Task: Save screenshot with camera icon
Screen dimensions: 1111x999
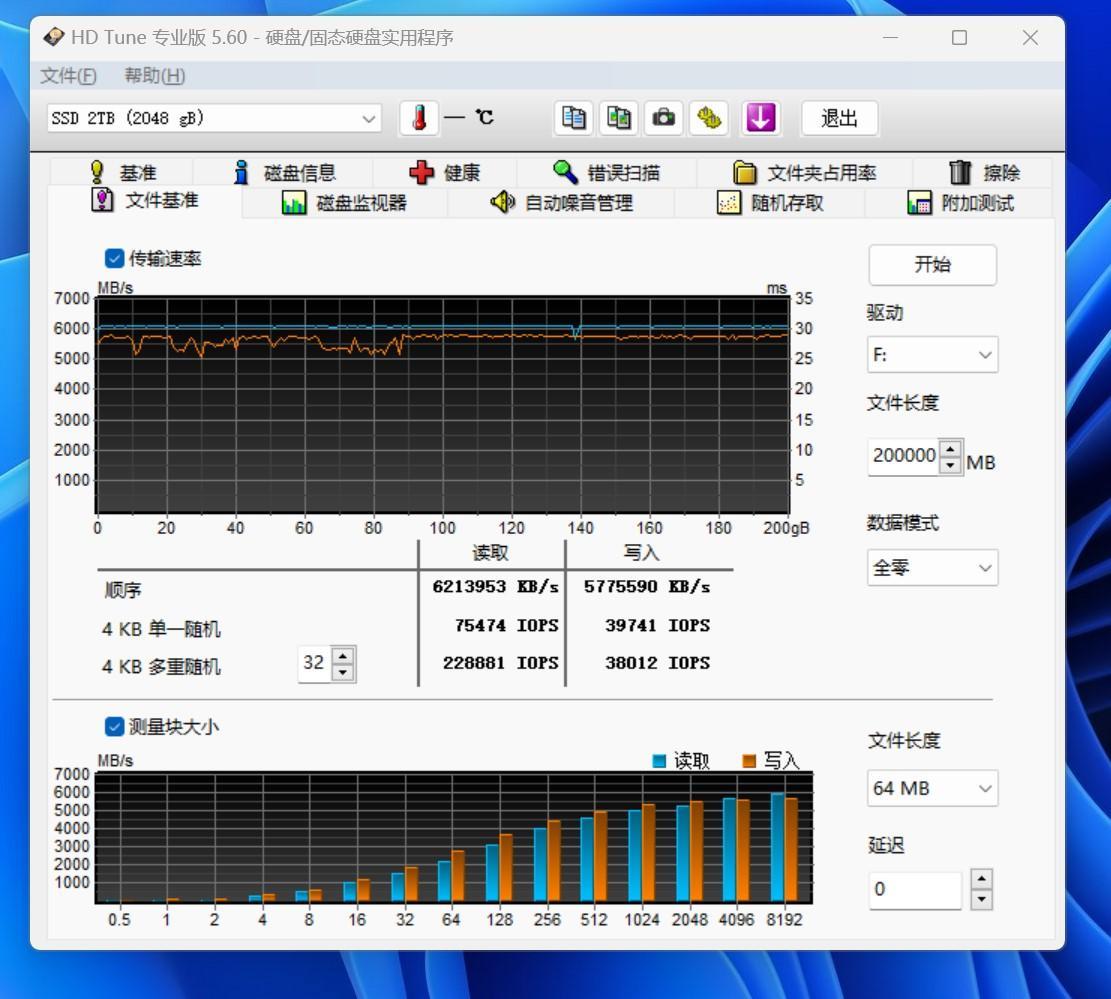Action: (x=663, y=118)
